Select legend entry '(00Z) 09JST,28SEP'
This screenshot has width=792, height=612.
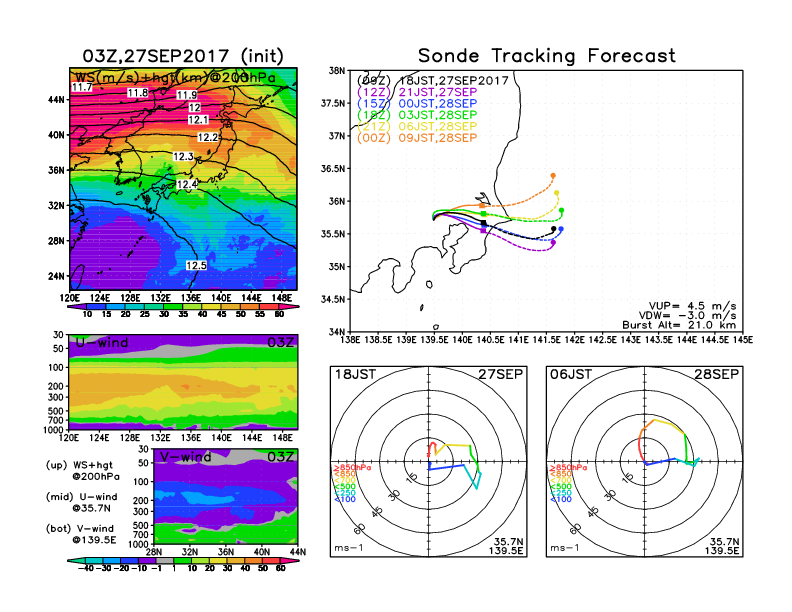pyautogui.click(x=417, y=138)
